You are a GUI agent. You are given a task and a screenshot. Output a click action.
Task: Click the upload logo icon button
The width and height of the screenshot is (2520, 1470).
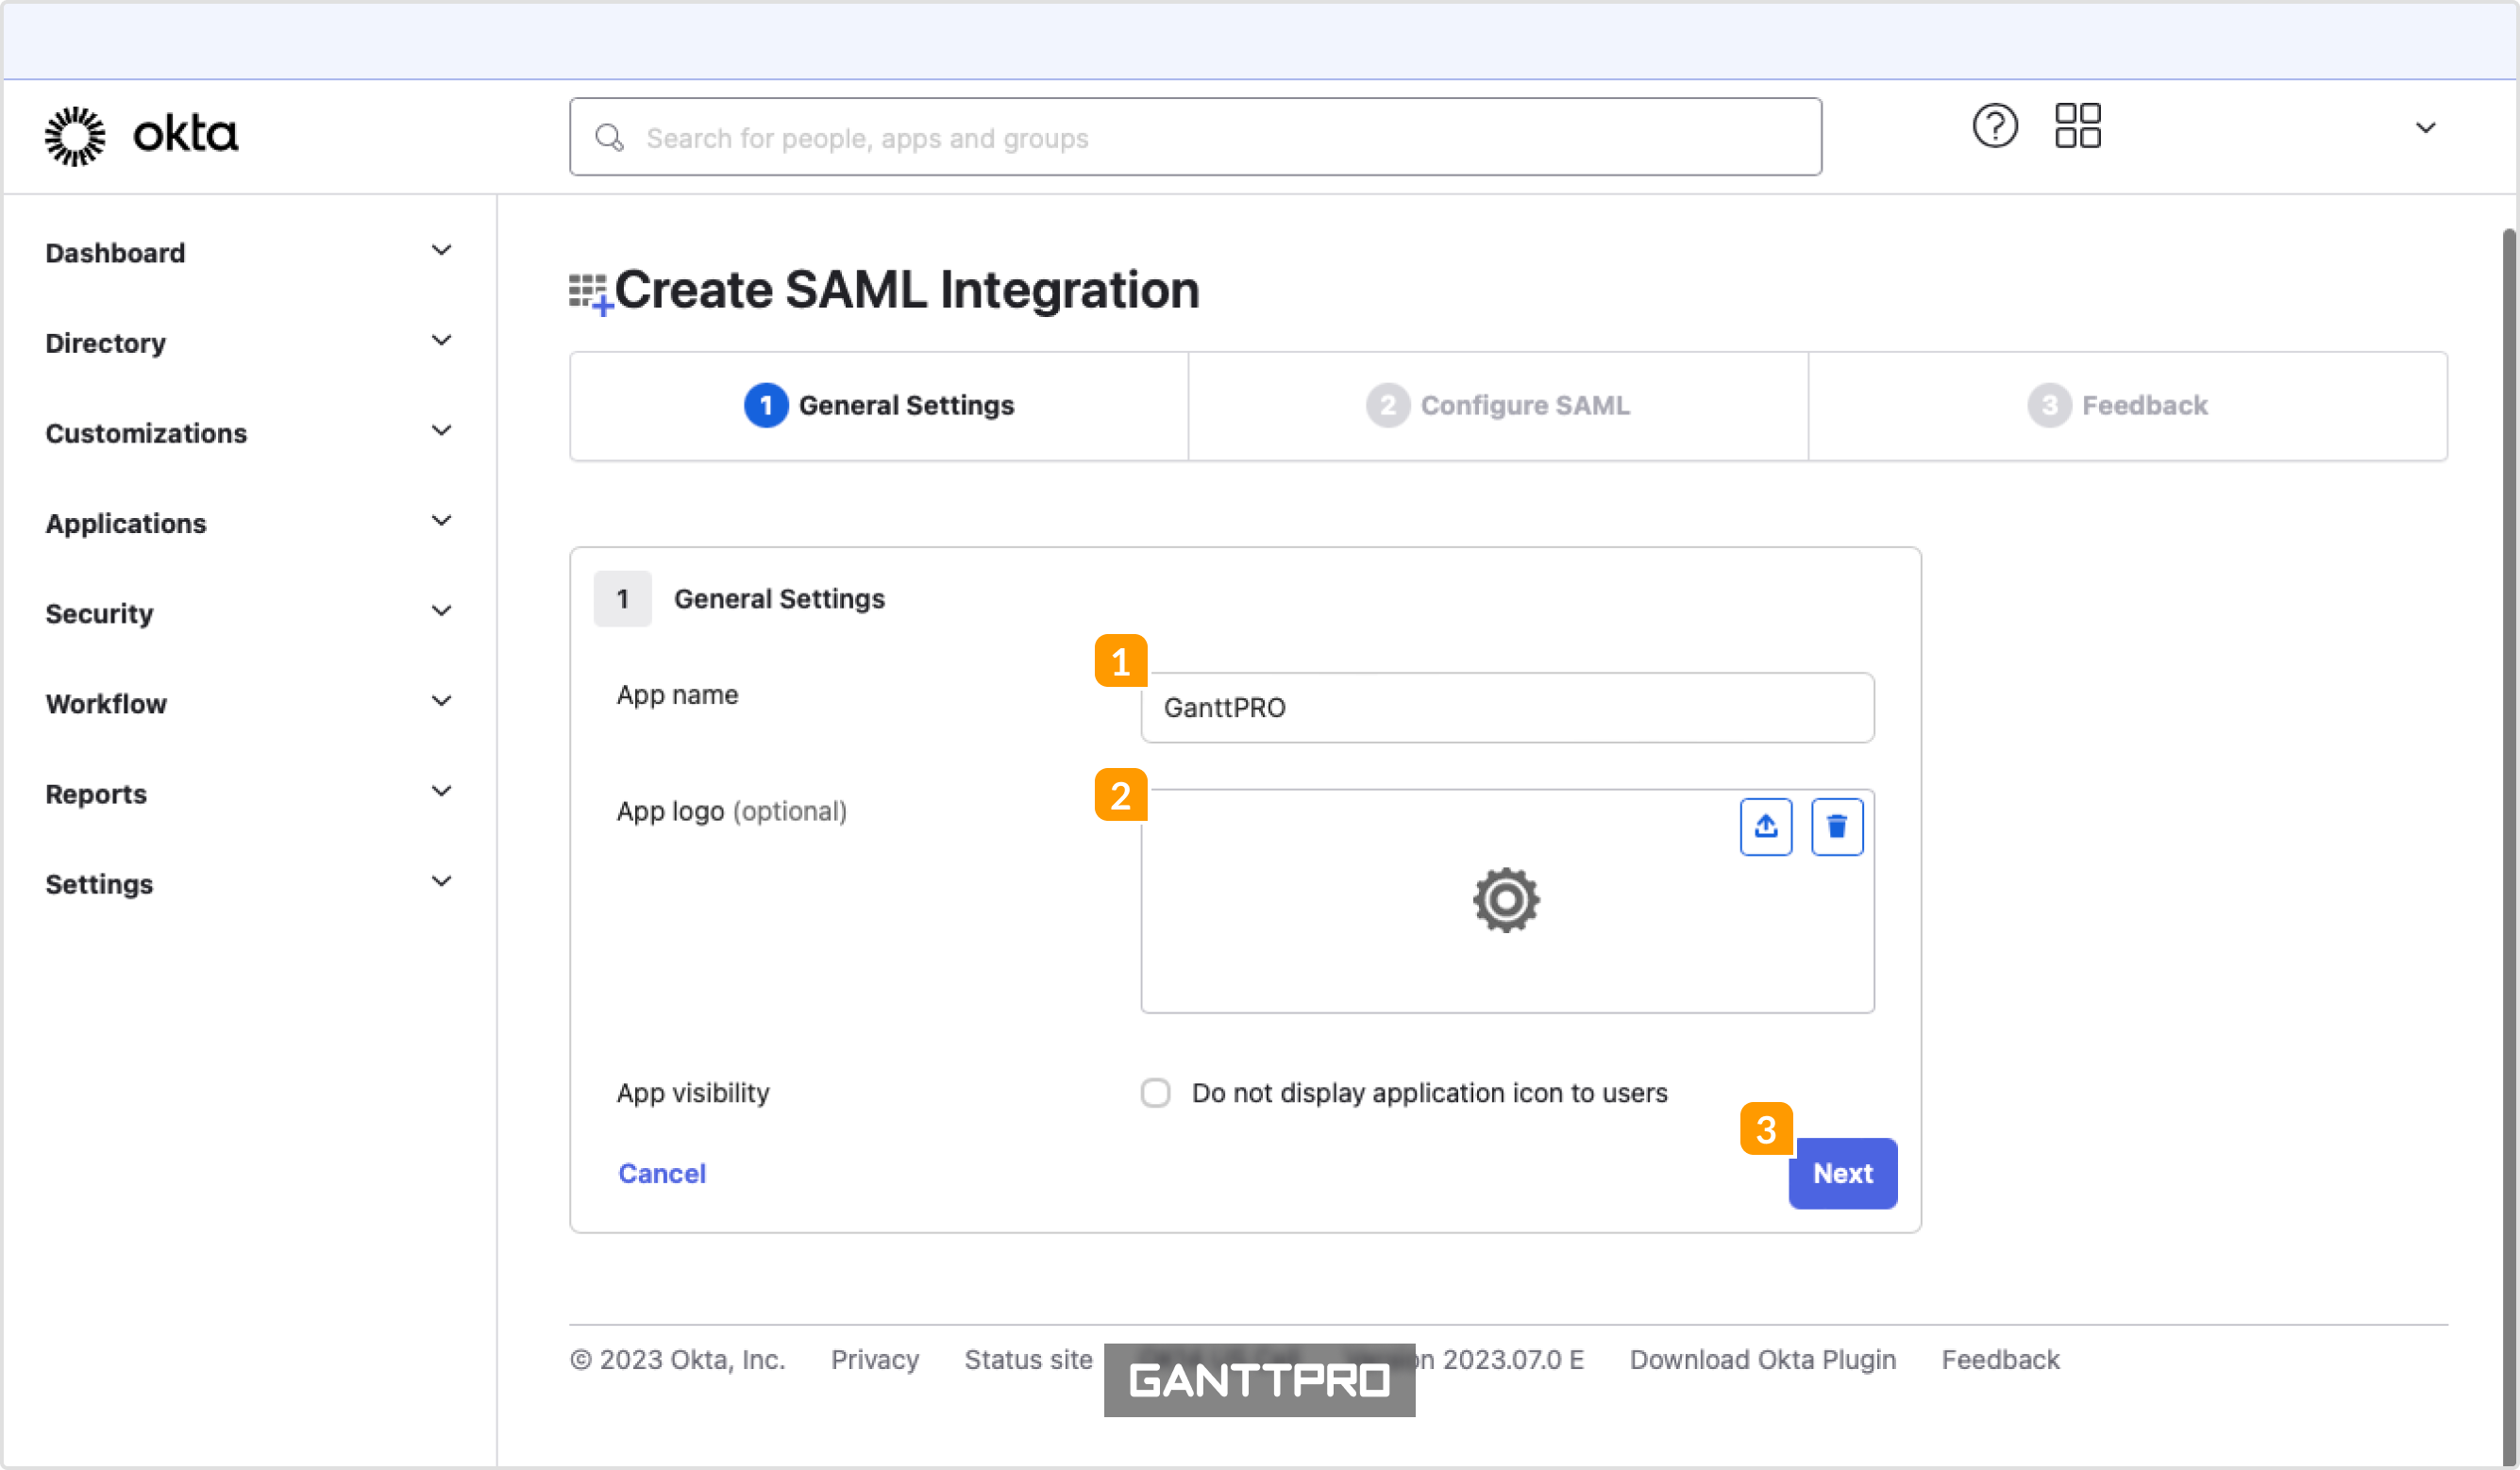click(1766, 827)
